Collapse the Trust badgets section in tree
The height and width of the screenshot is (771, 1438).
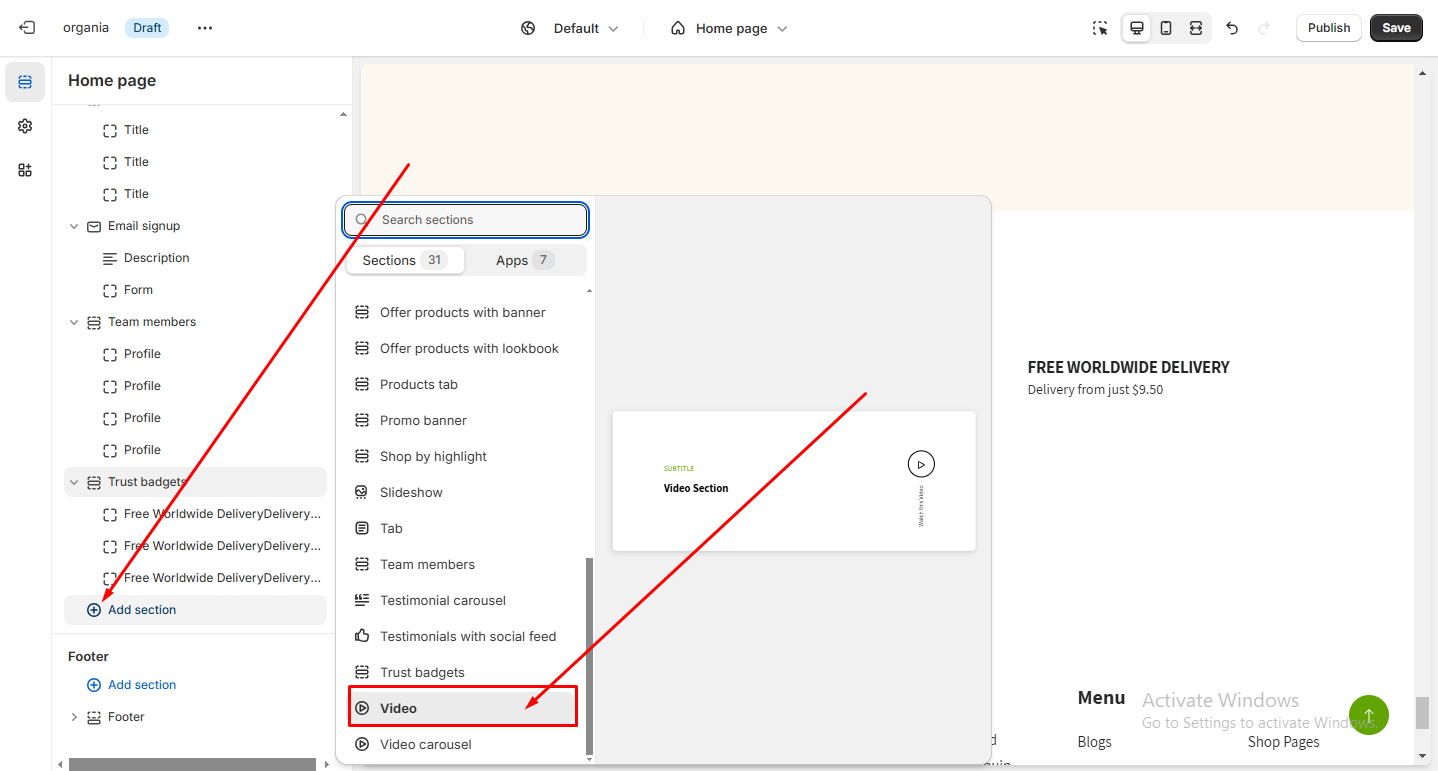74,482
